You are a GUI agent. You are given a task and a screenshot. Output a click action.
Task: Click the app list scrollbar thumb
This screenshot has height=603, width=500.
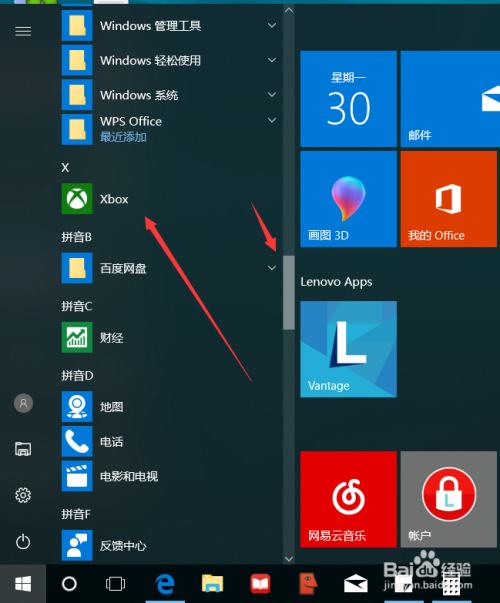click(x=289, y=293)
